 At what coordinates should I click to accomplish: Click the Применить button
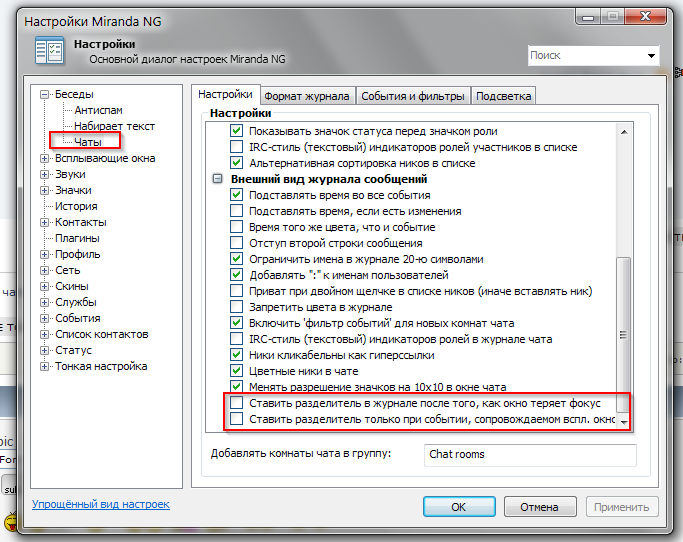622,507
